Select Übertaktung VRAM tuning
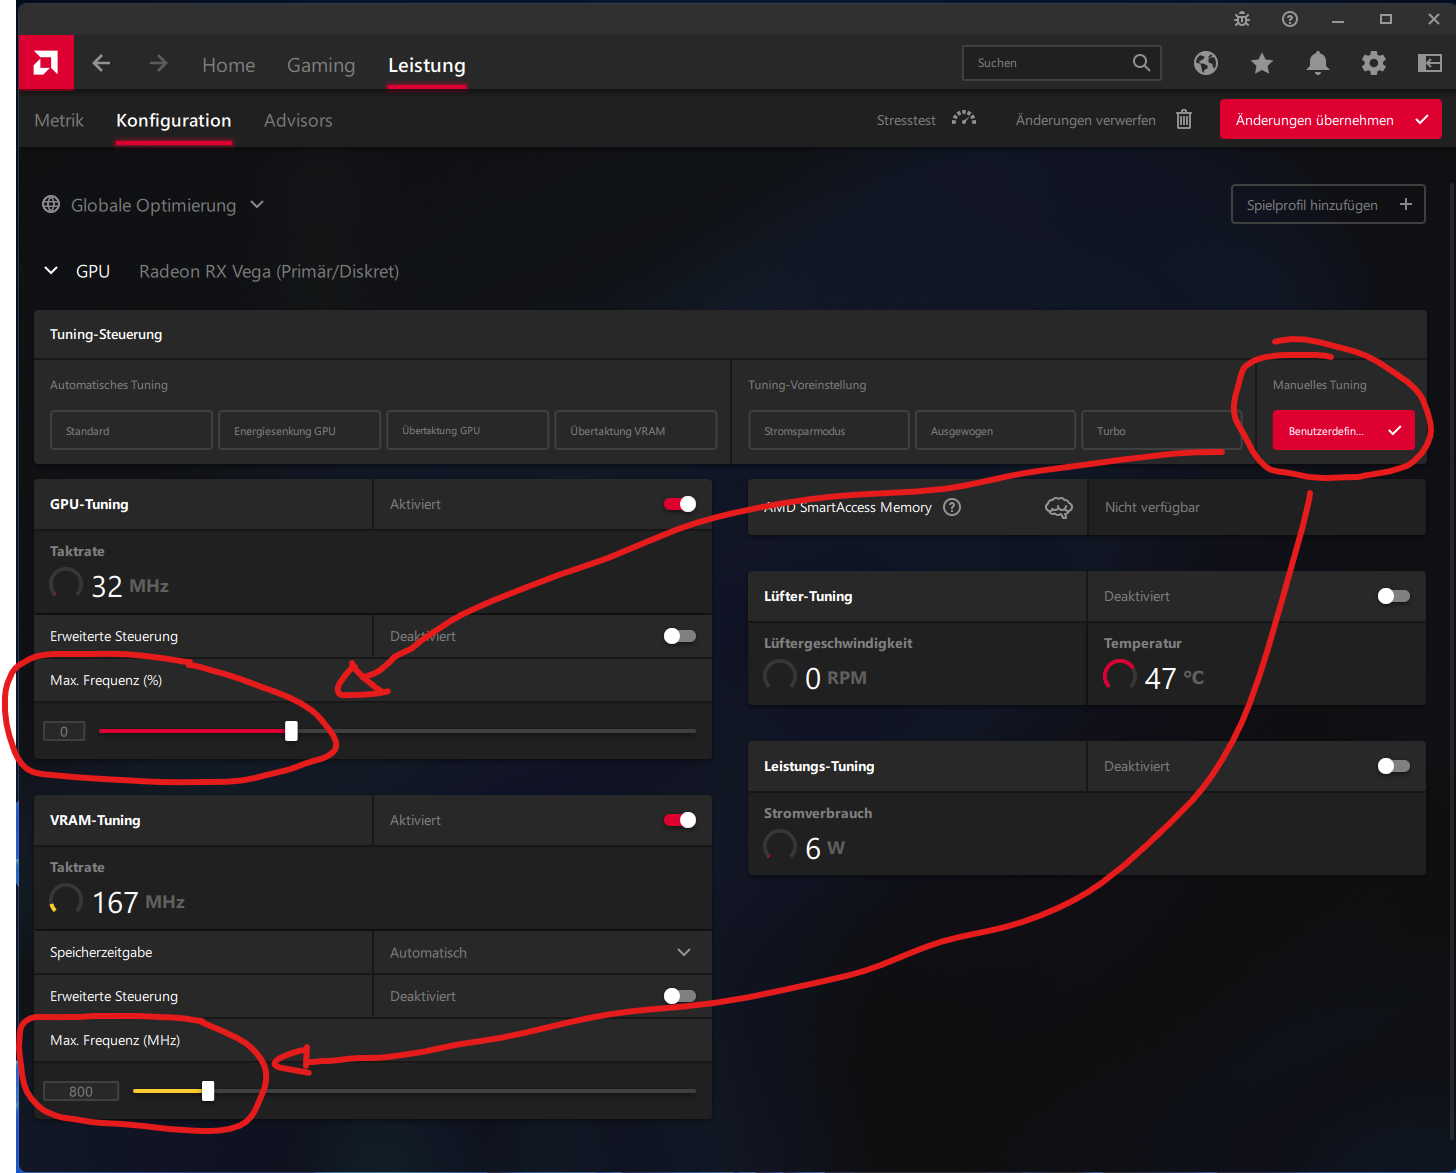This screenshot has width=1456, height=1173. pos(636,430)
